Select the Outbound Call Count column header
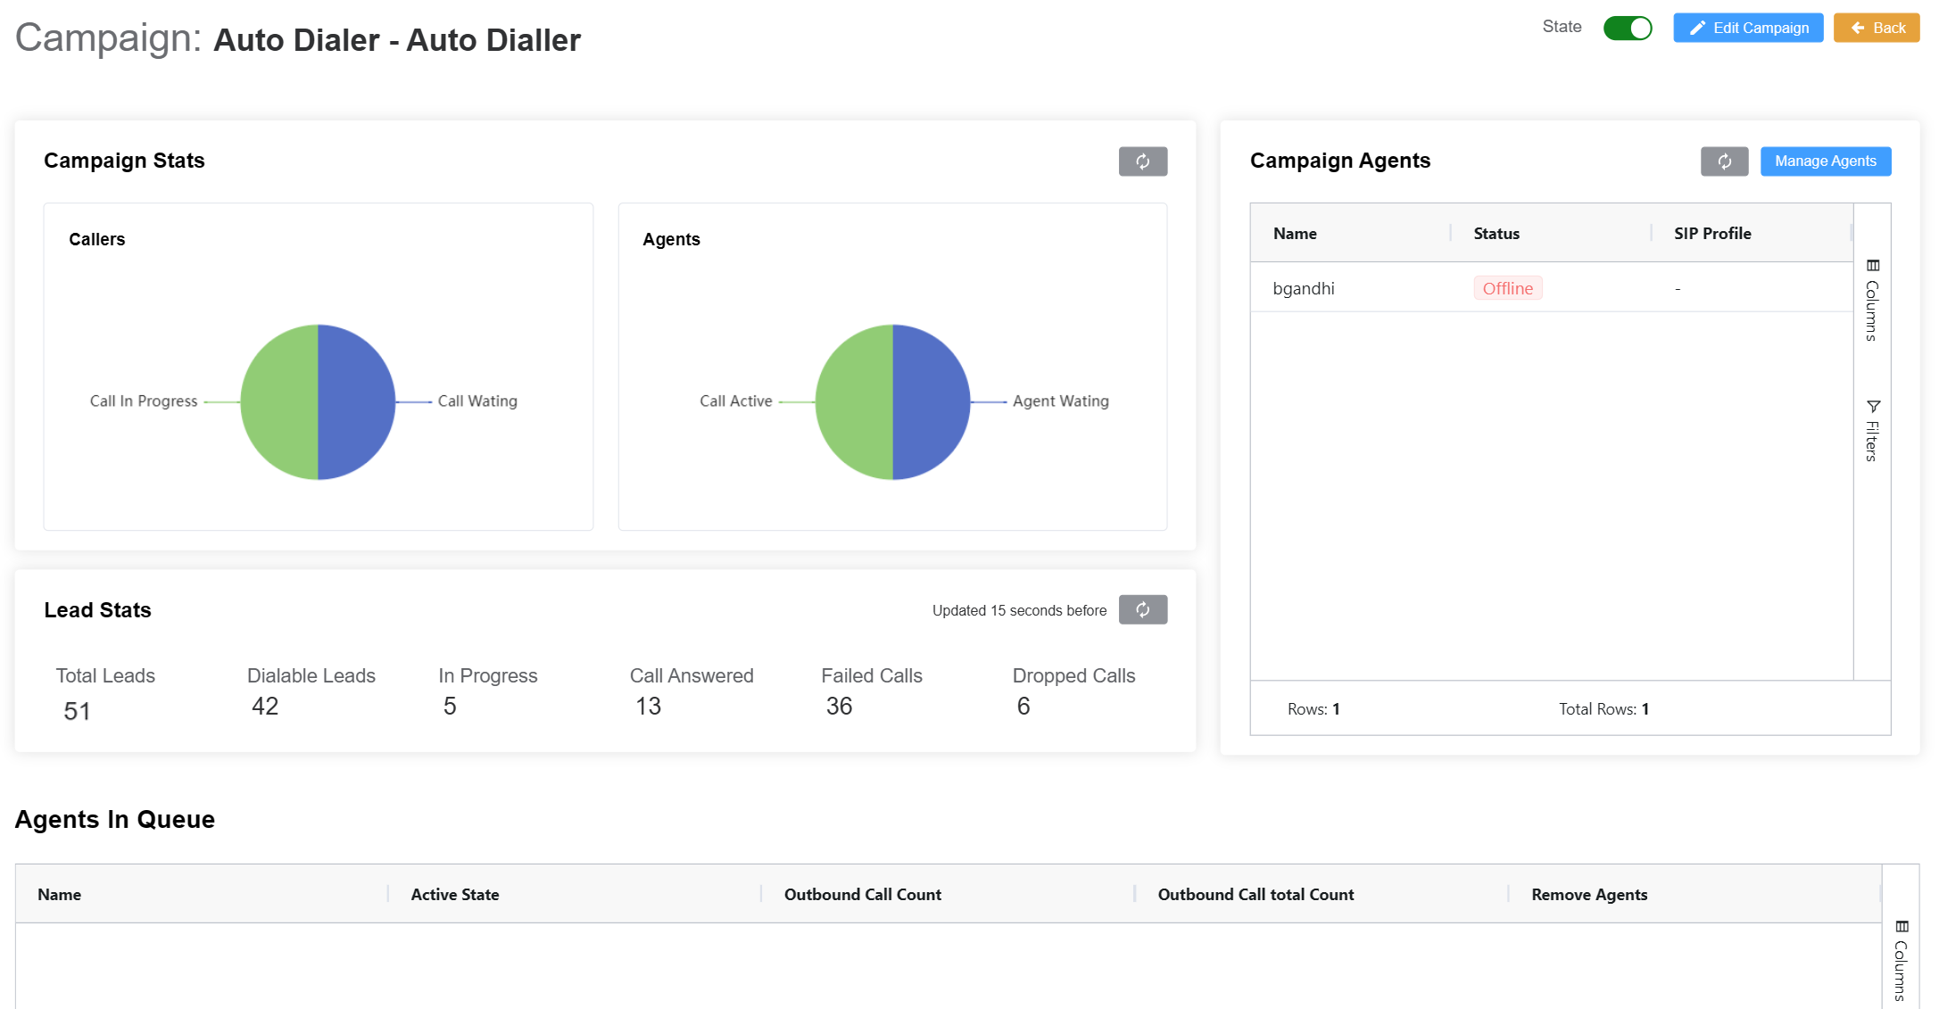This screenshot has width=1939, height=1009. [x=861, y=894]
